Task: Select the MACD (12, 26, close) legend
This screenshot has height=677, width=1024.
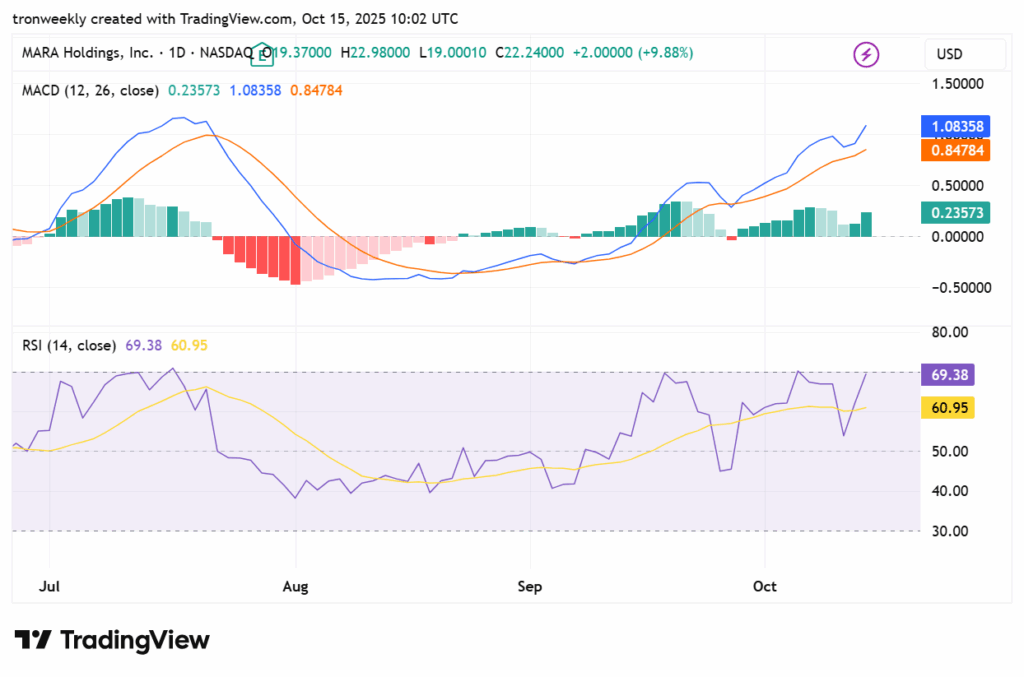Action: 90,90
